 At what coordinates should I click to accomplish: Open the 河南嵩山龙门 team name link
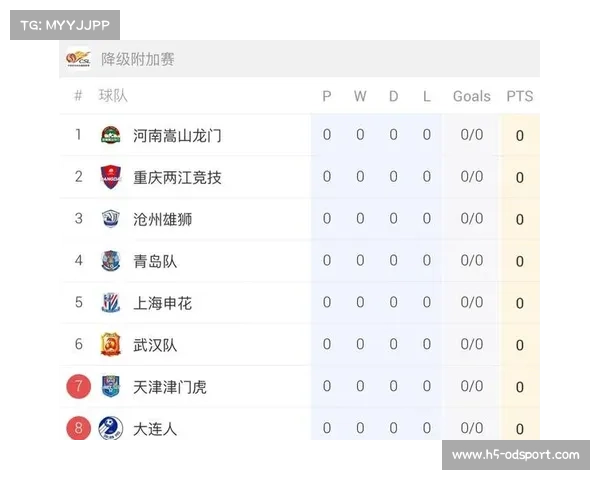point(177,136)
